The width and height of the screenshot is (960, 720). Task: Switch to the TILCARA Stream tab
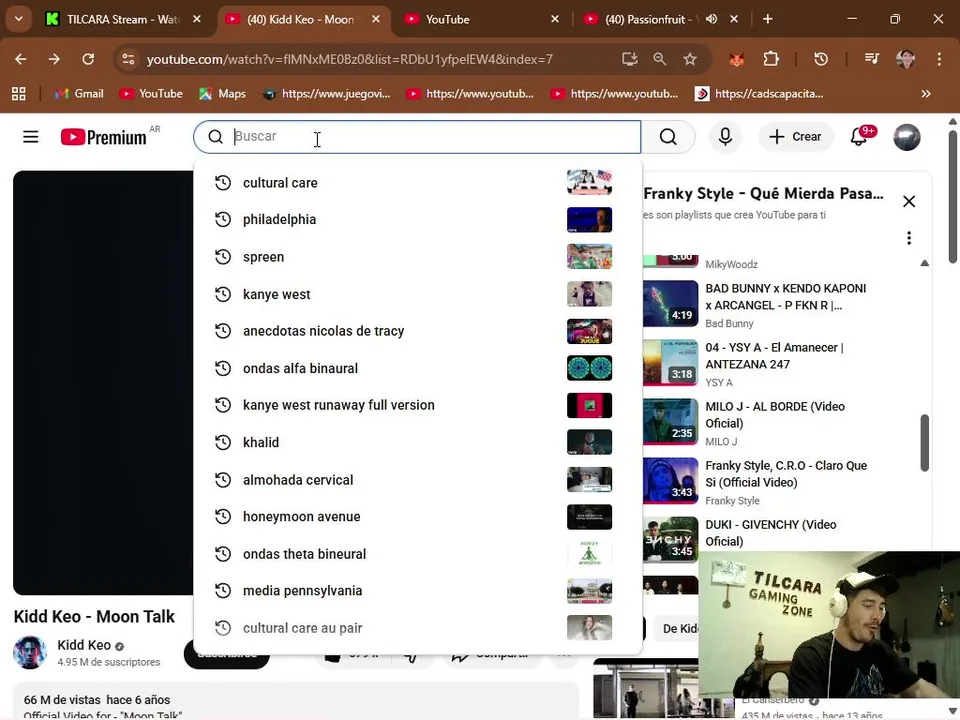point(124,19)
